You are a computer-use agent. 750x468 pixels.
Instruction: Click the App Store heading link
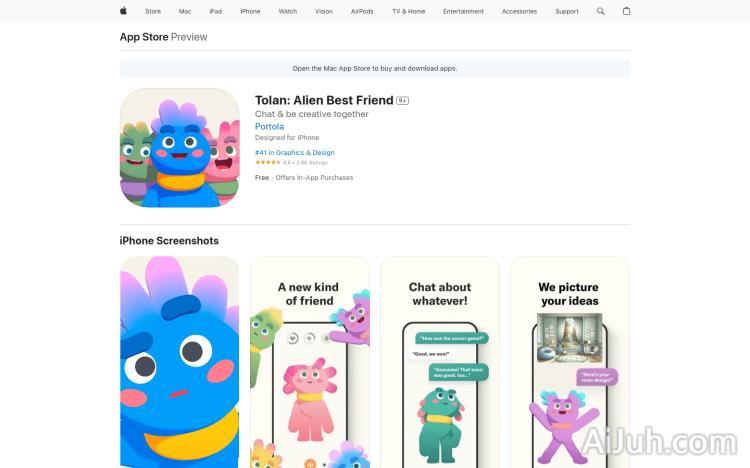pos(144,37)
